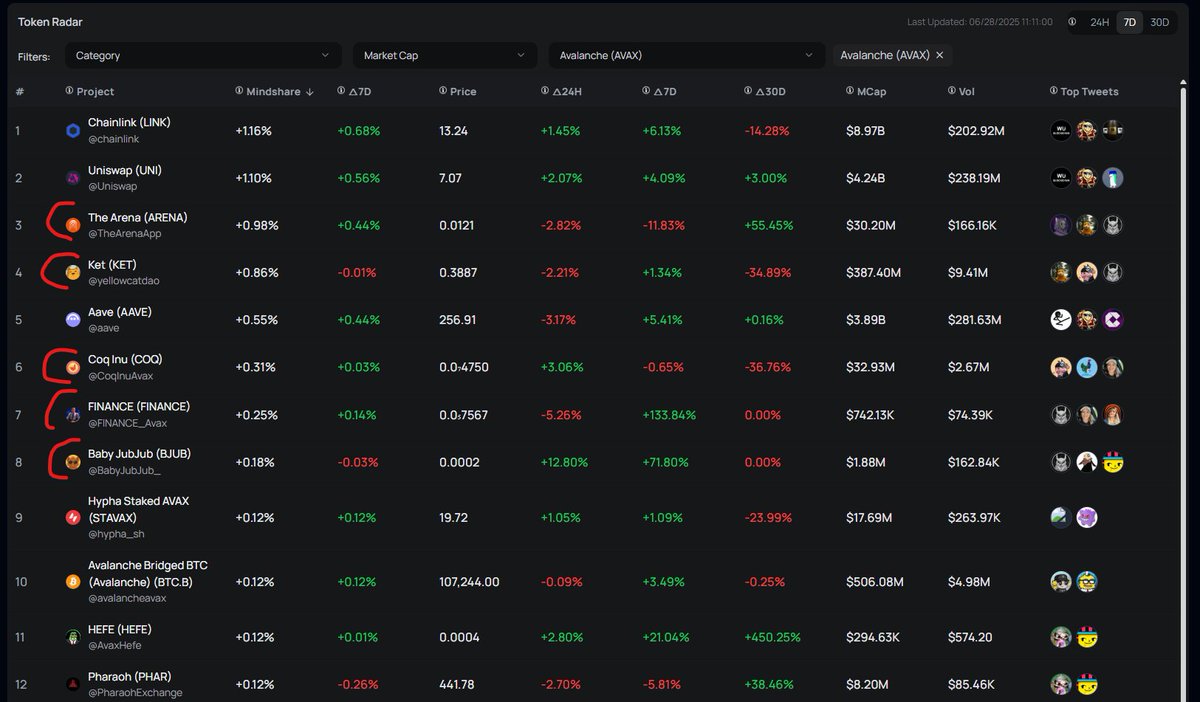Click the info icon beside Mindshare header
The width and height of the screenshot is (1200, 702).
tap(239, 91)
